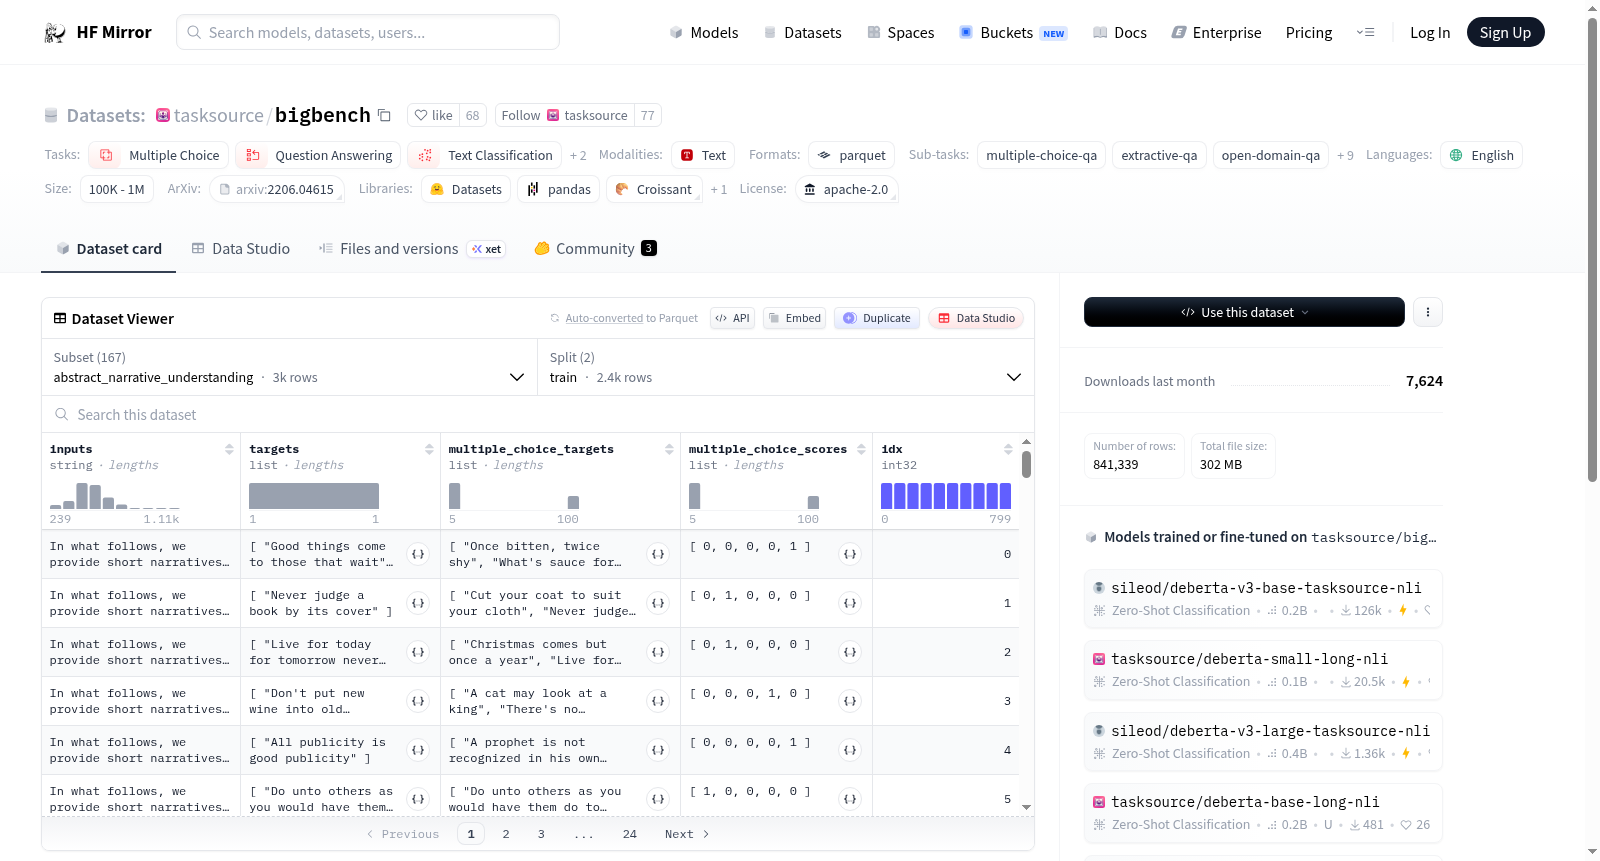Viewport: 1600px width, 861px height.
Task: Expand choices cell "Cut your coat" JSON icon
Action: click(x=658, y=603)
